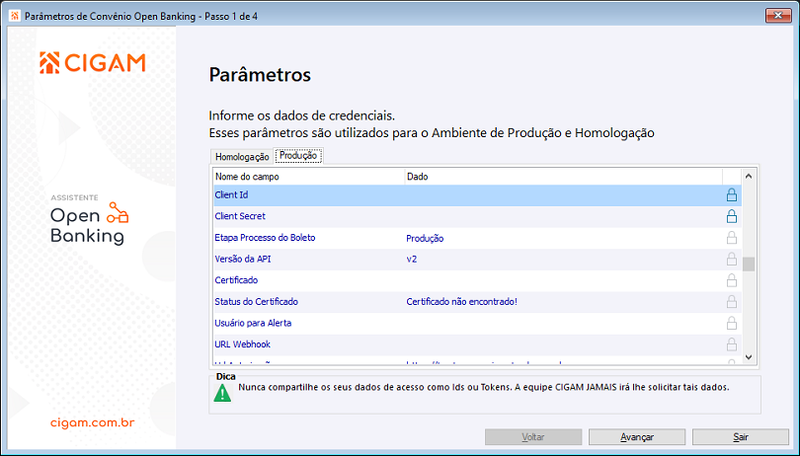800x456 pixels.
Task: Click lock icon for Versão da API
Action: coord(732,259)
